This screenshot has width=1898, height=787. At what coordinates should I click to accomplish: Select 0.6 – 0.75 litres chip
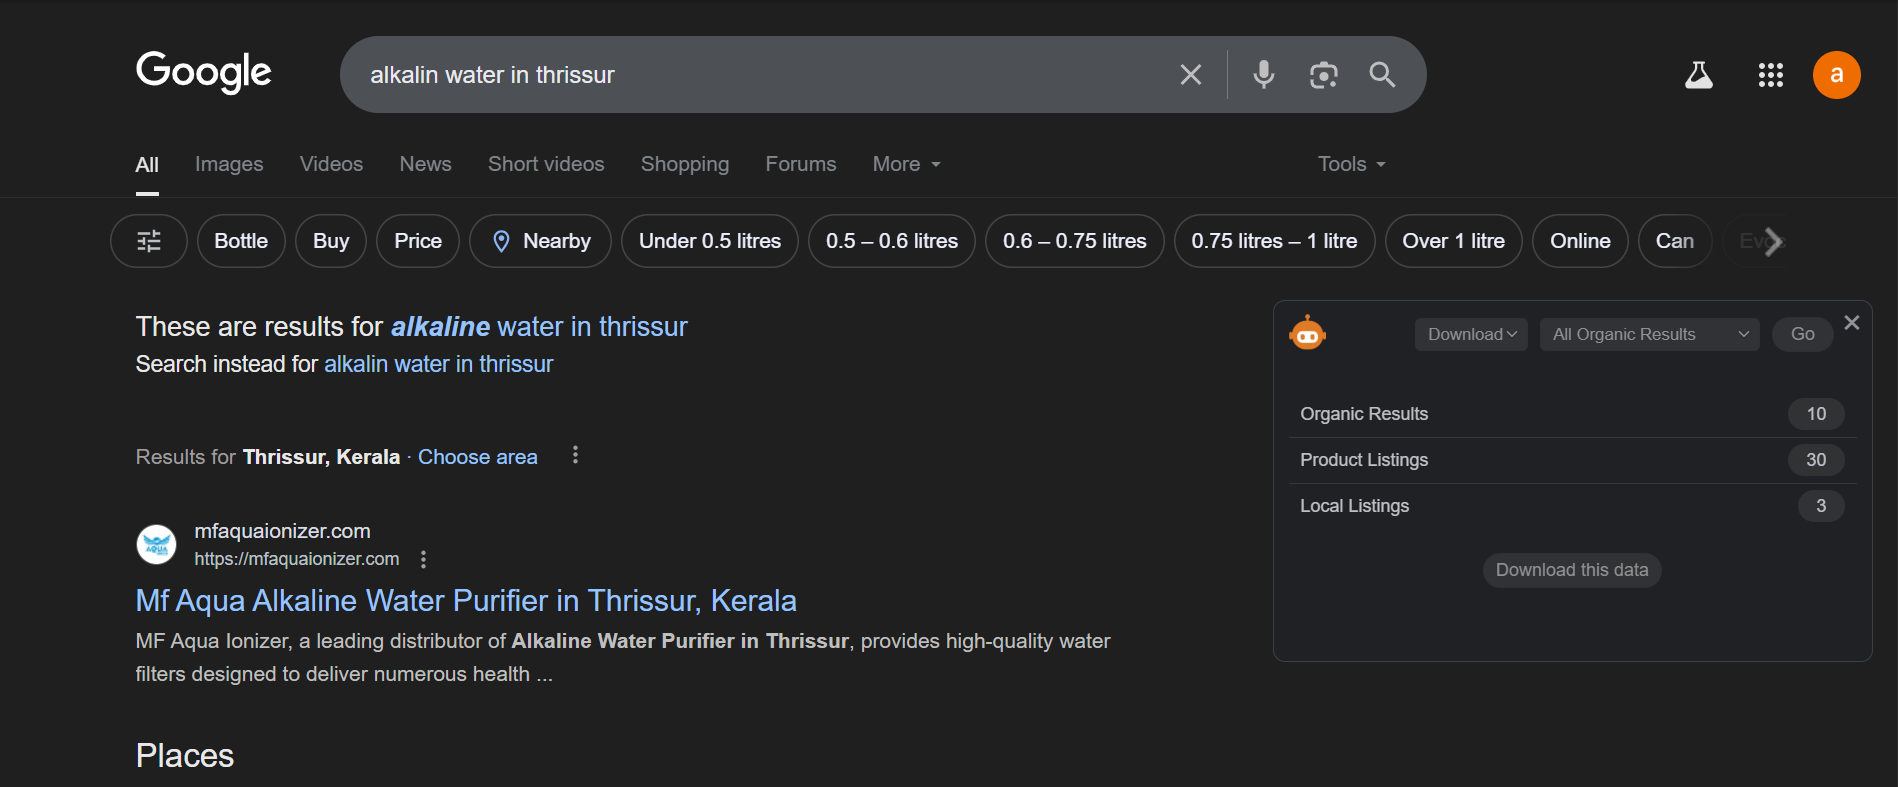[1075, 241]
